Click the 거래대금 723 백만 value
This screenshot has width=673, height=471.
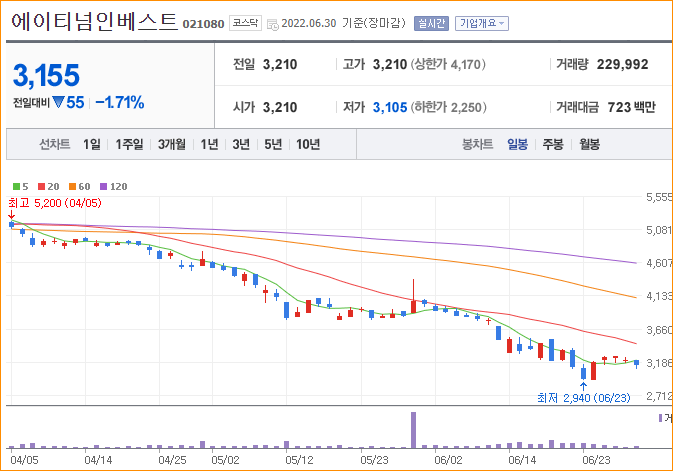click(632, 107)
